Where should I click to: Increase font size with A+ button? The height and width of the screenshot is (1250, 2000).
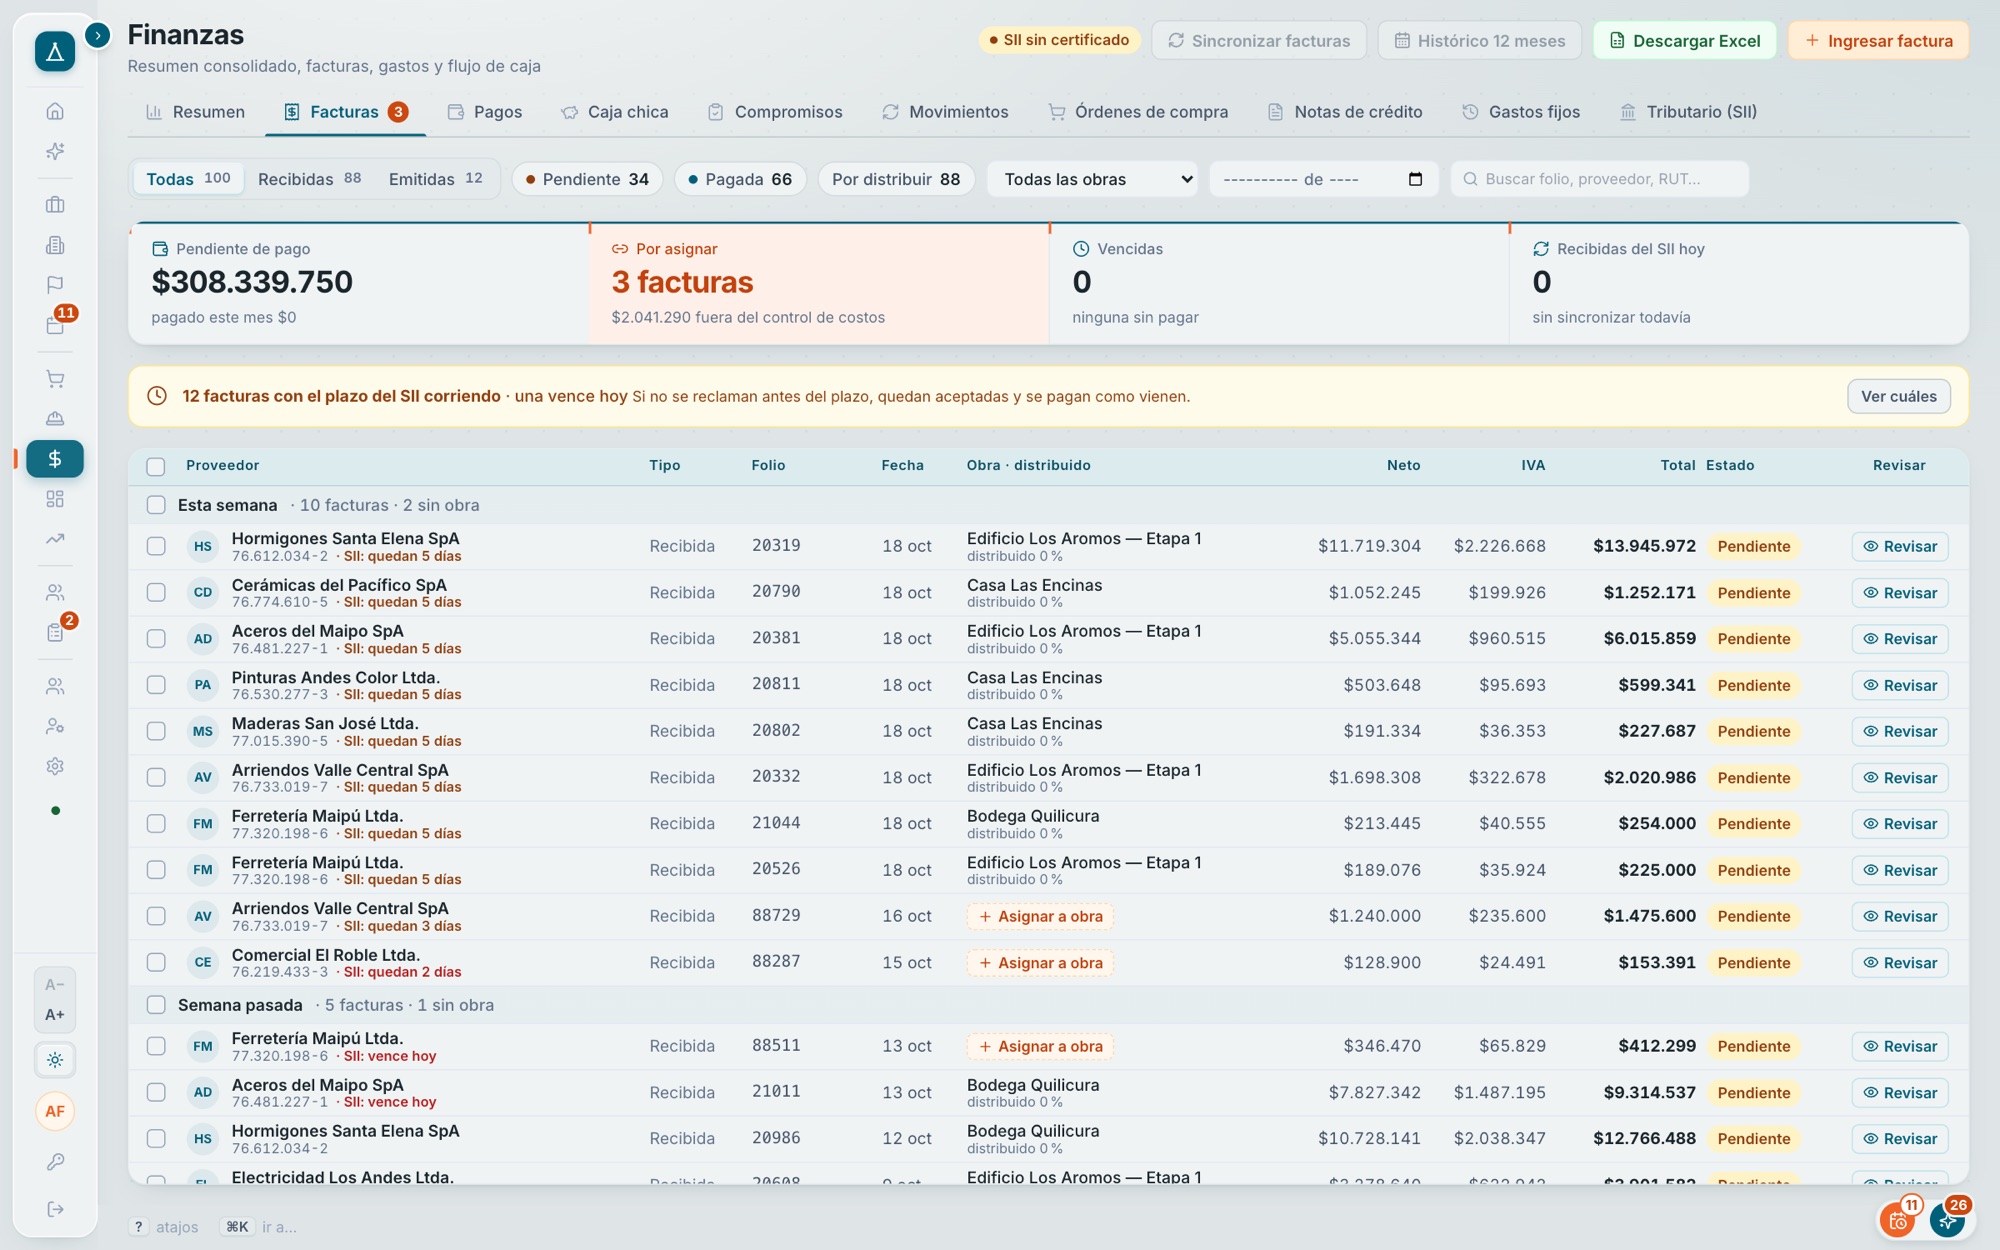pos(55,1014)
